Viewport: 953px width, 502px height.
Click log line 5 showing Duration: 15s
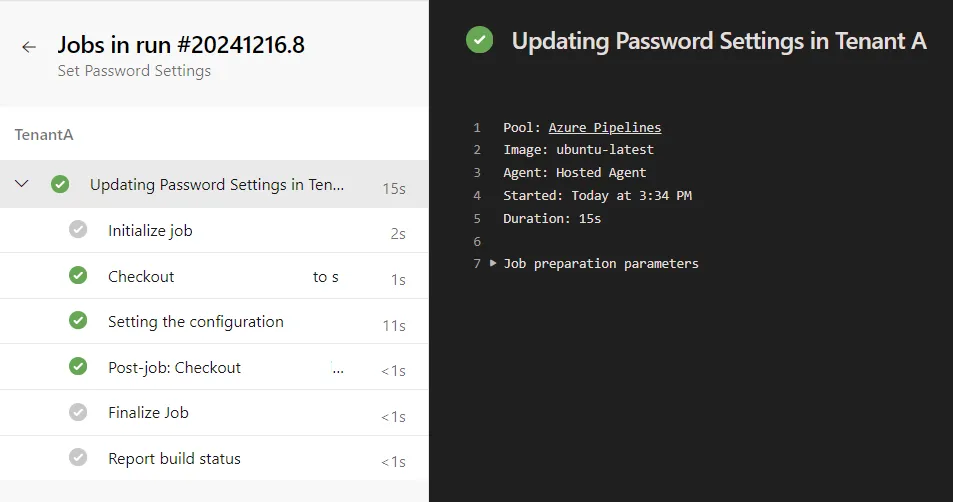pos(552,218)
